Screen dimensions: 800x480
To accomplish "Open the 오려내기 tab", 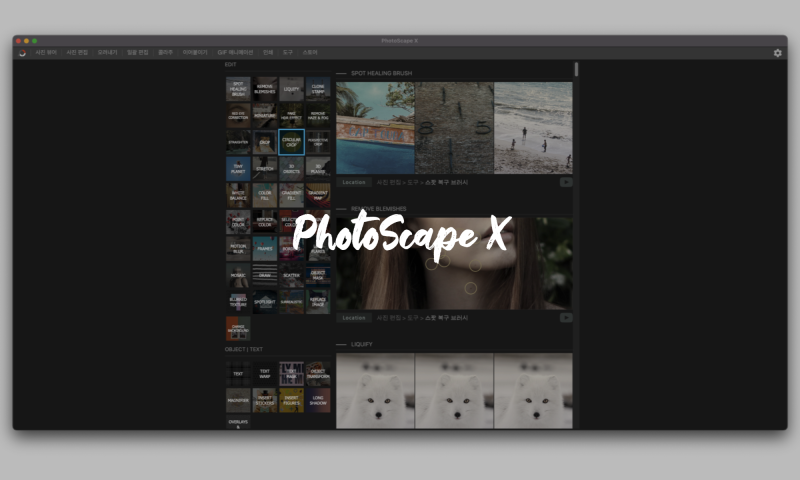I will pyautogui.click(x=107, y=53).
